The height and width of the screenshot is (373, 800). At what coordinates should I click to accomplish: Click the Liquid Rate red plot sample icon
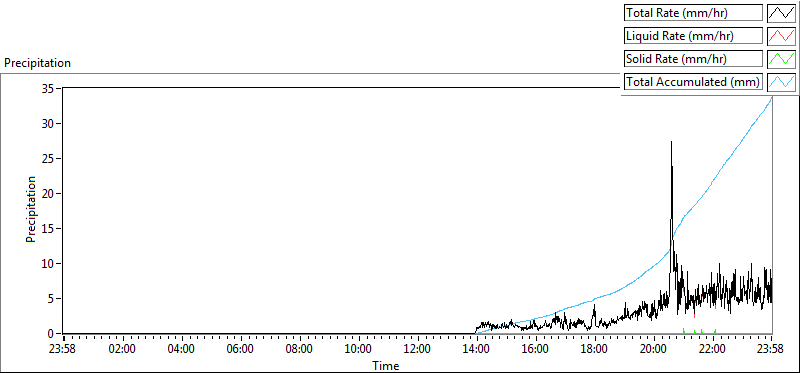click(782, 36)
